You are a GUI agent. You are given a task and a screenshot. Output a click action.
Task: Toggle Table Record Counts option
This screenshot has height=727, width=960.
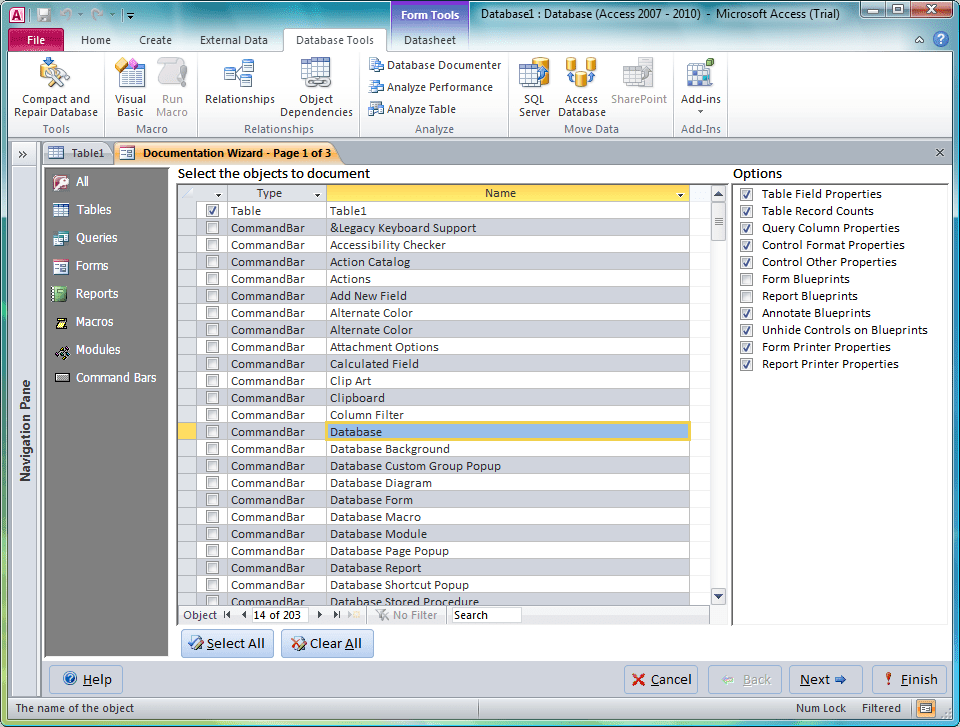(x=746, y=211)
